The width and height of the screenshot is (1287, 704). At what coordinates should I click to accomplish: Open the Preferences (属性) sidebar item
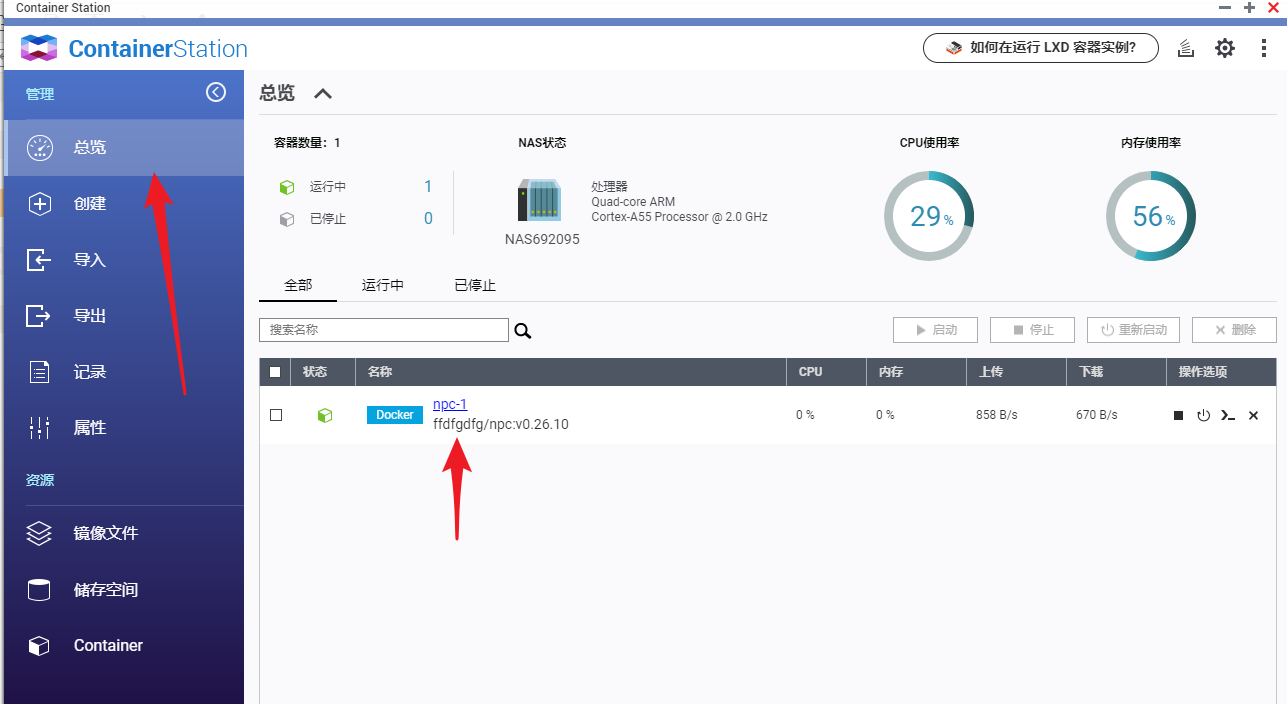click(124, 427)
